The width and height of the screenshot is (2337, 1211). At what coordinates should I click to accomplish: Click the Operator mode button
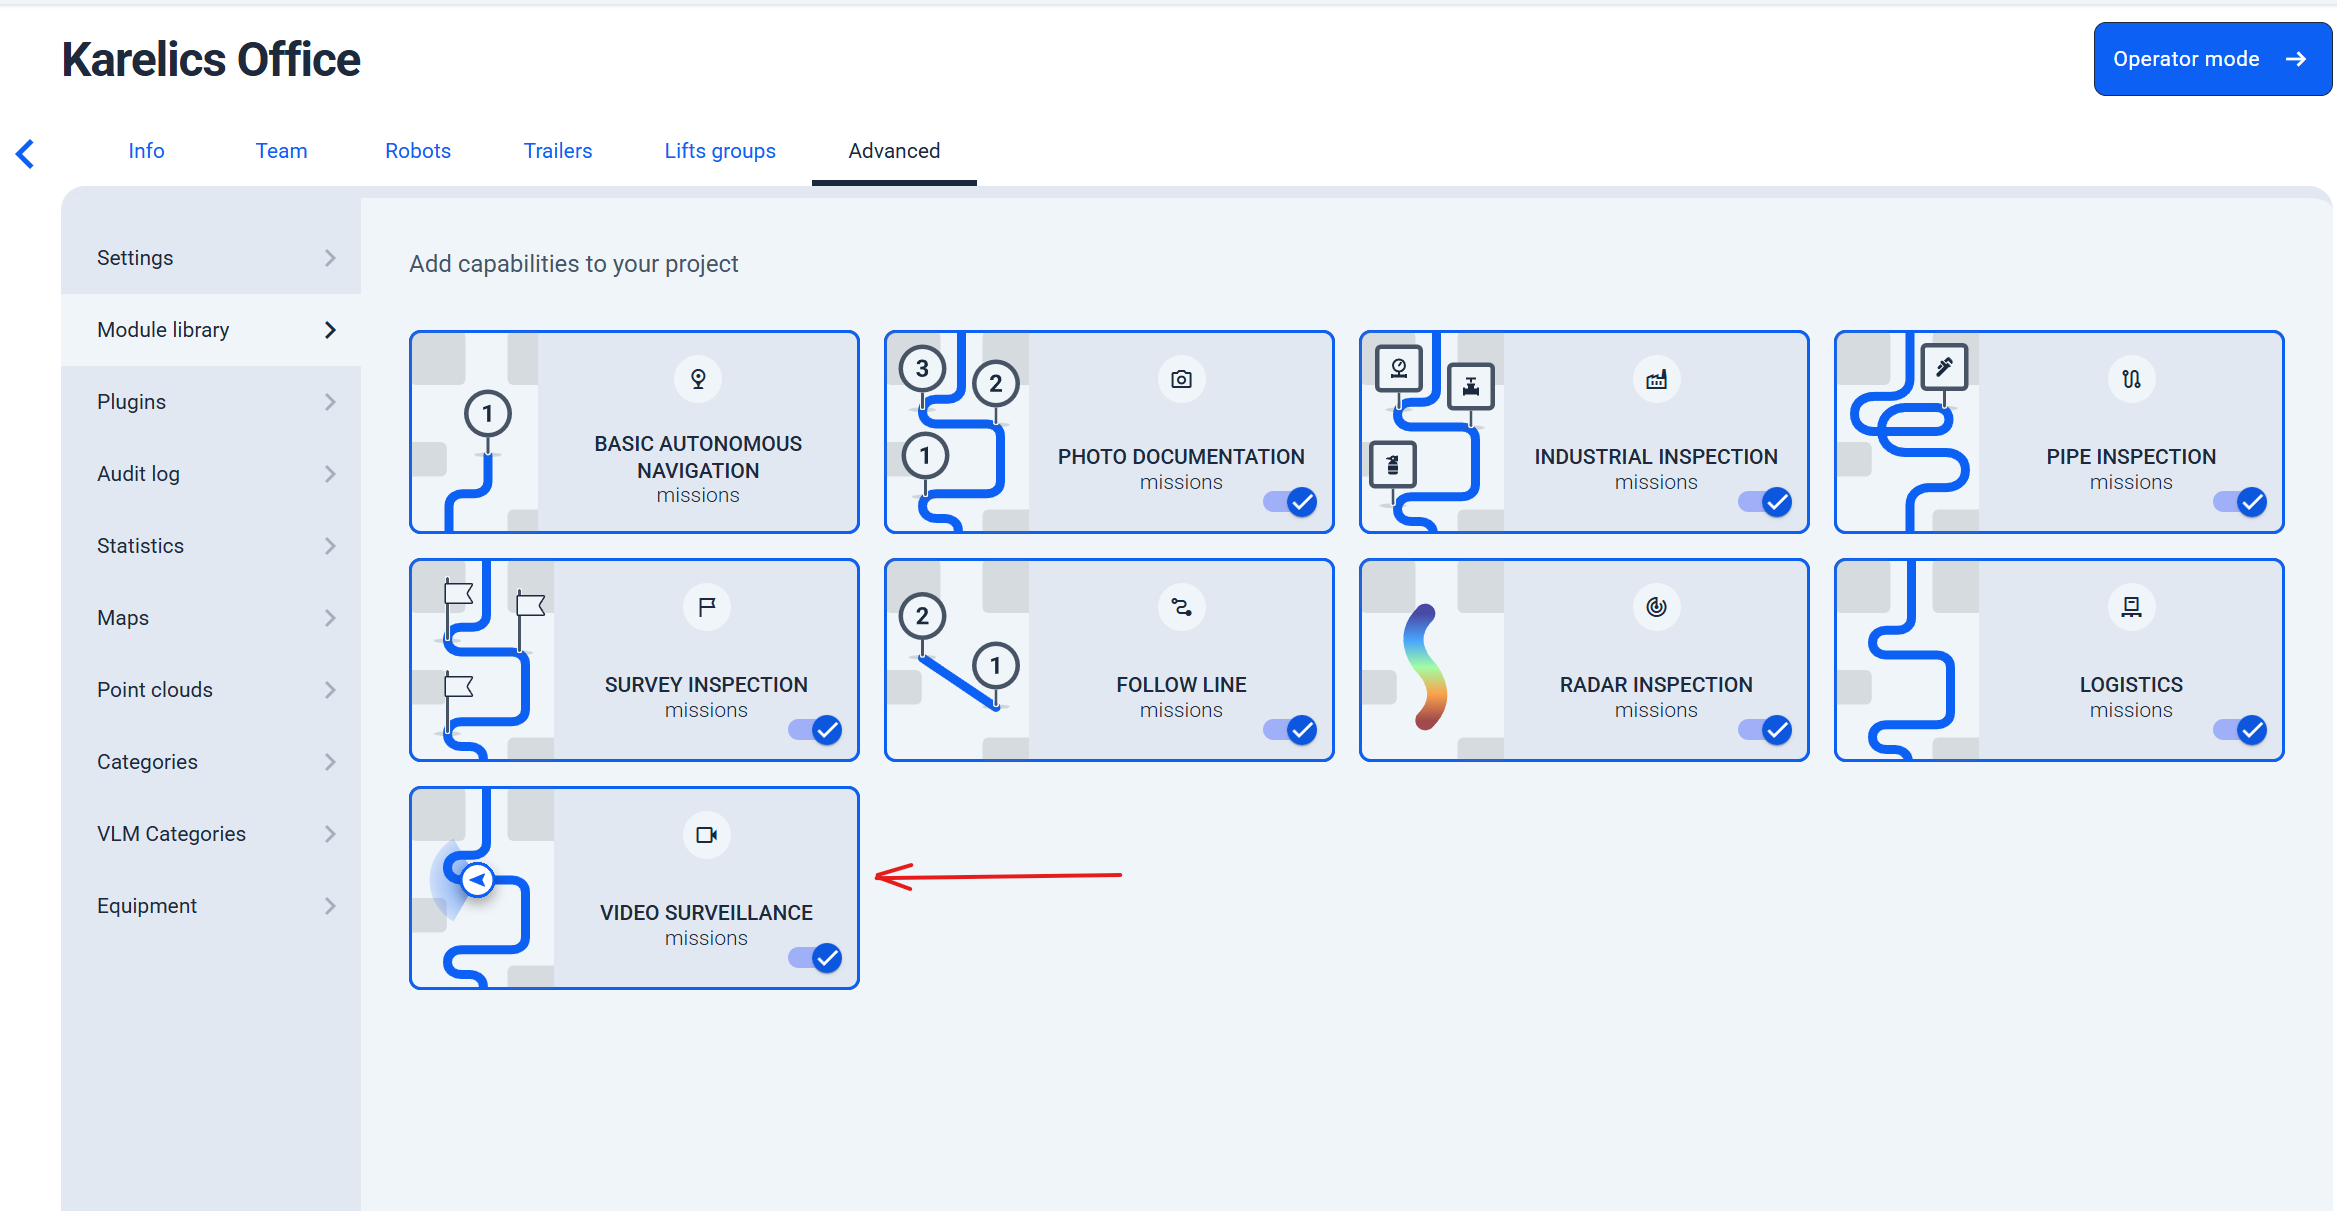point(2212,59)
